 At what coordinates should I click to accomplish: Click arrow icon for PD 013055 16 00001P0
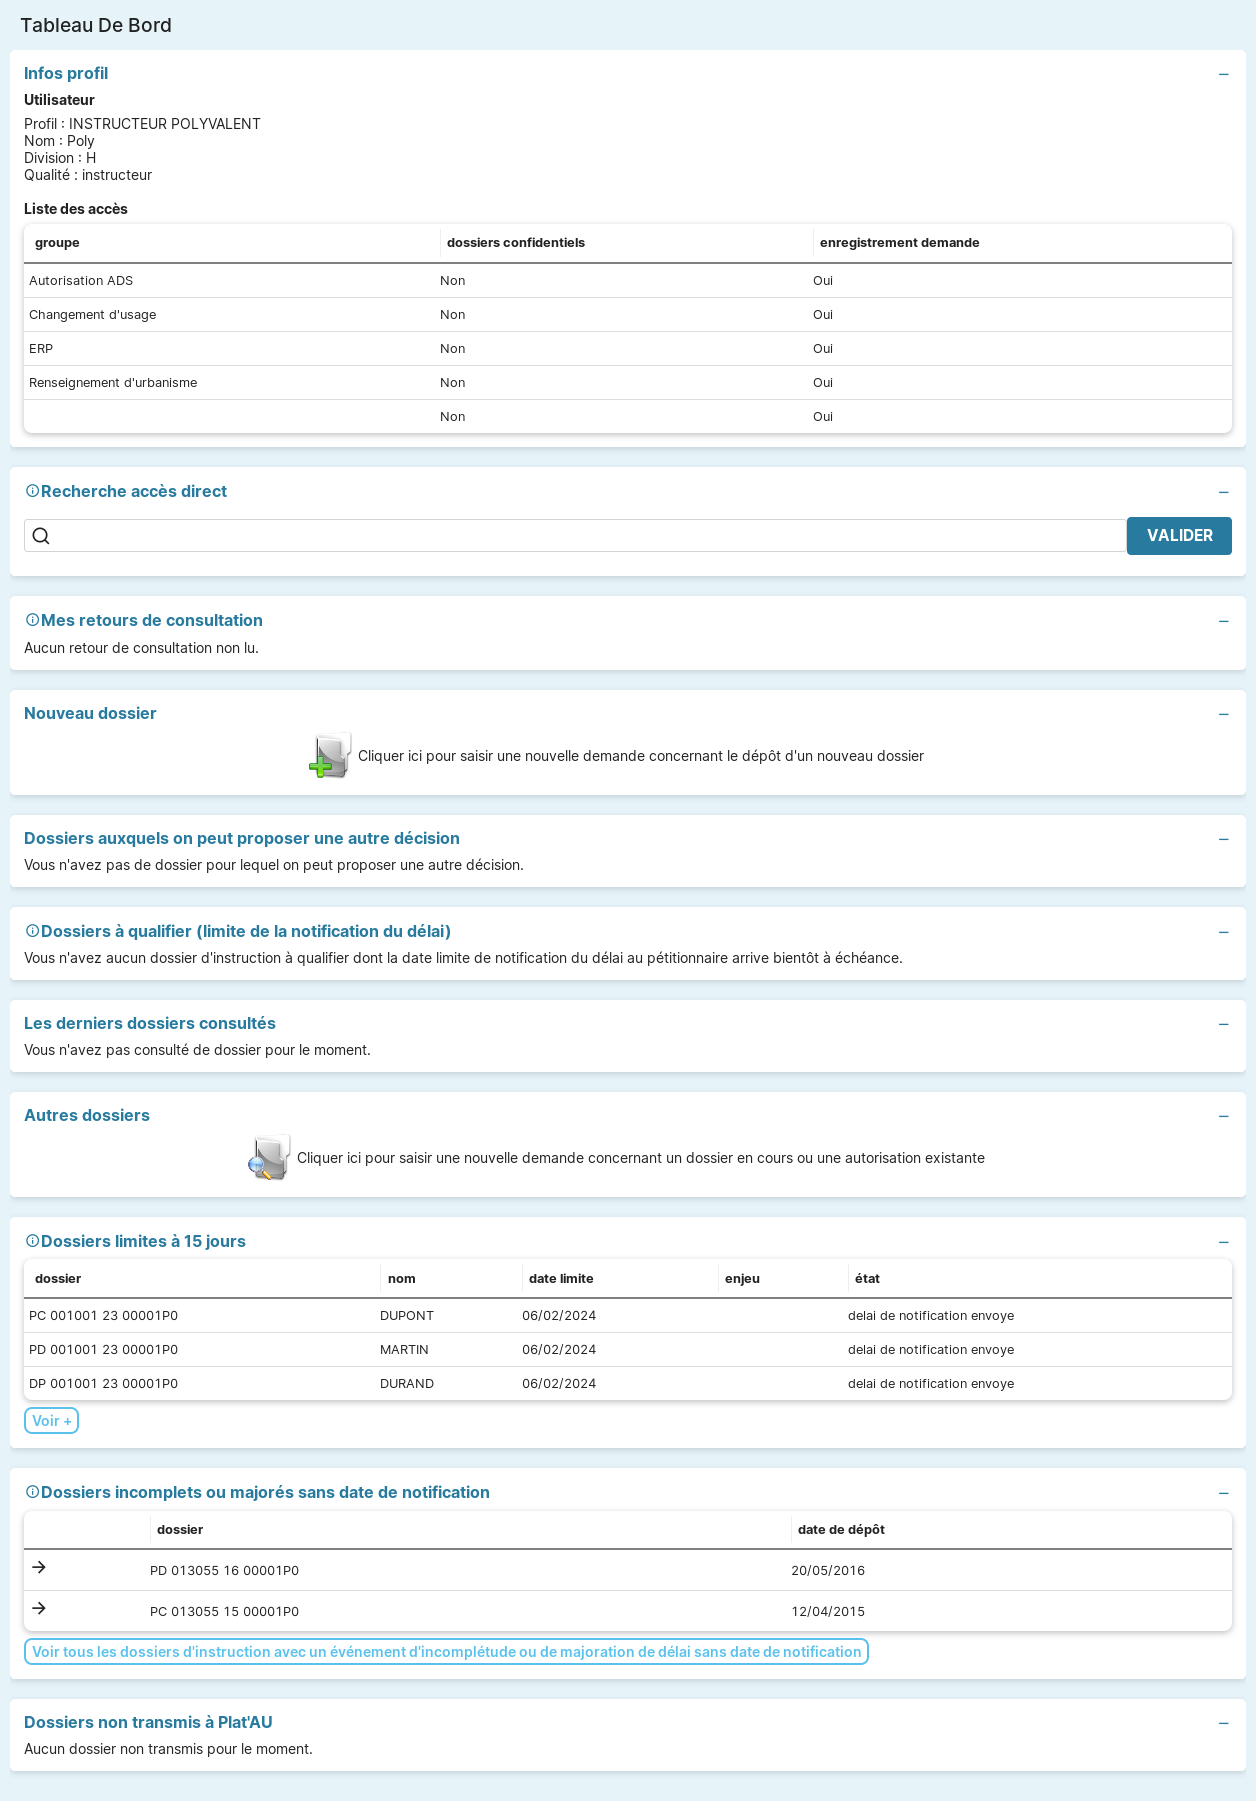tap(39, 1568)
